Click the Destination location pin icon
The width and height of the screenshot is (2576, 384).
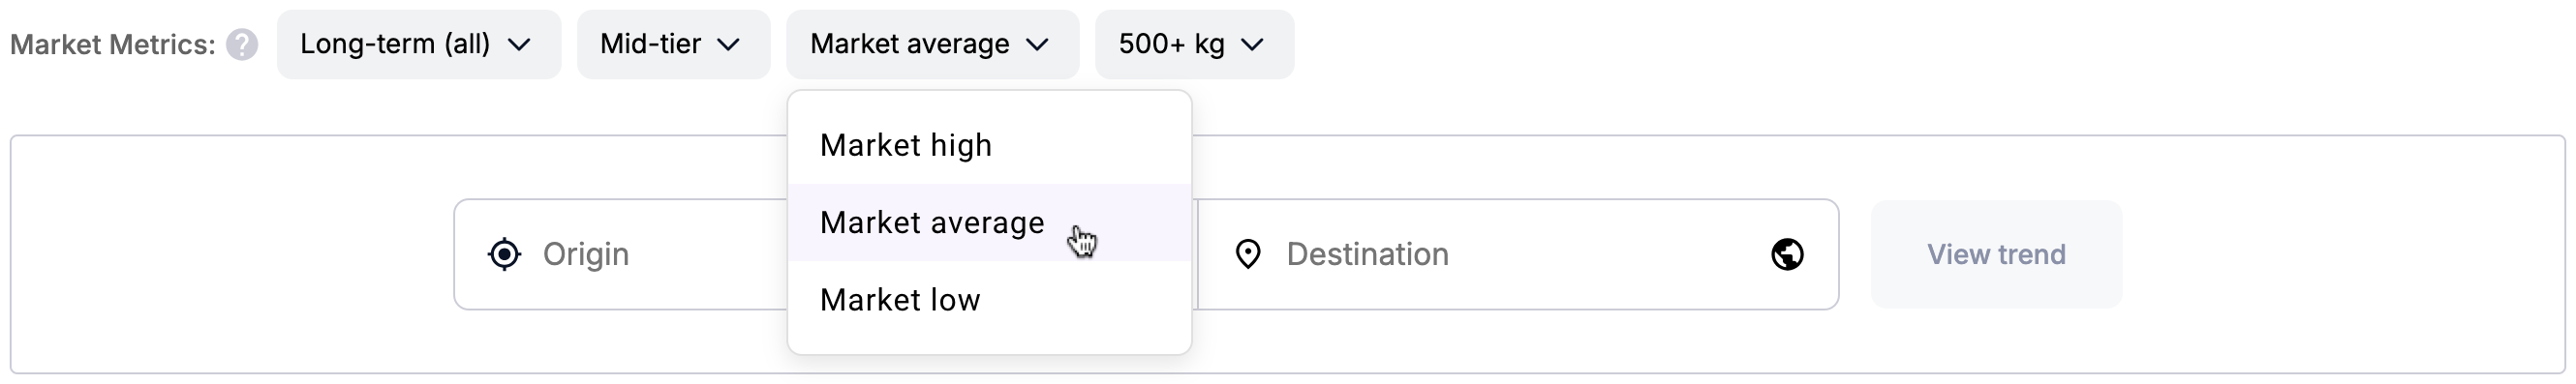point(1248,254)
